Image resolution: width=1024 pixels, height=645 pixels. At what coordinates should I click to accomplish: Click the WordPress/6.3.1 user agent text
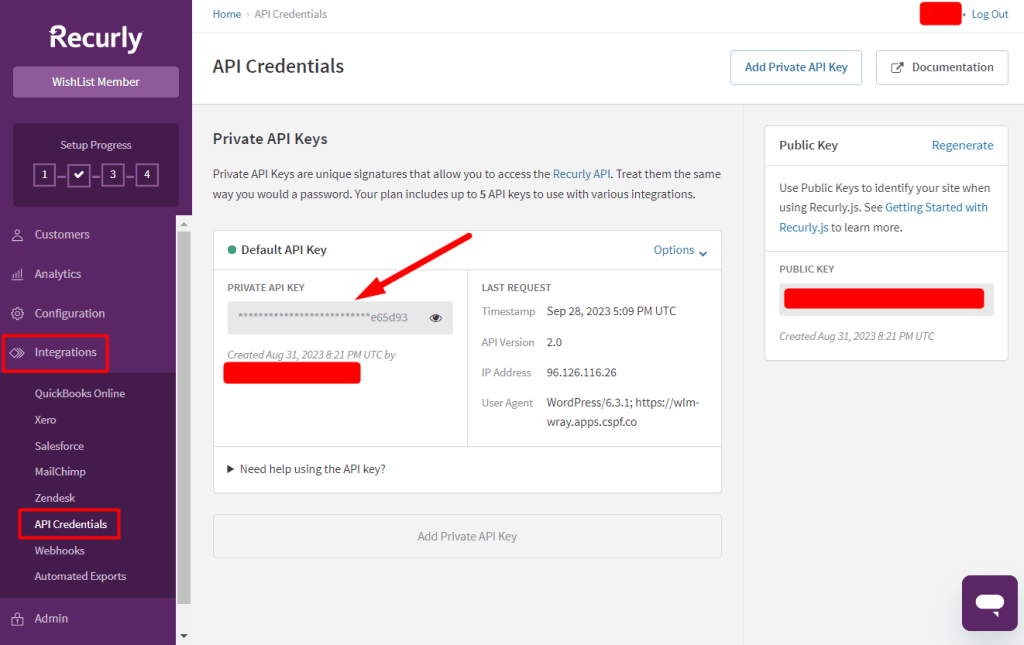pos(622,412)
